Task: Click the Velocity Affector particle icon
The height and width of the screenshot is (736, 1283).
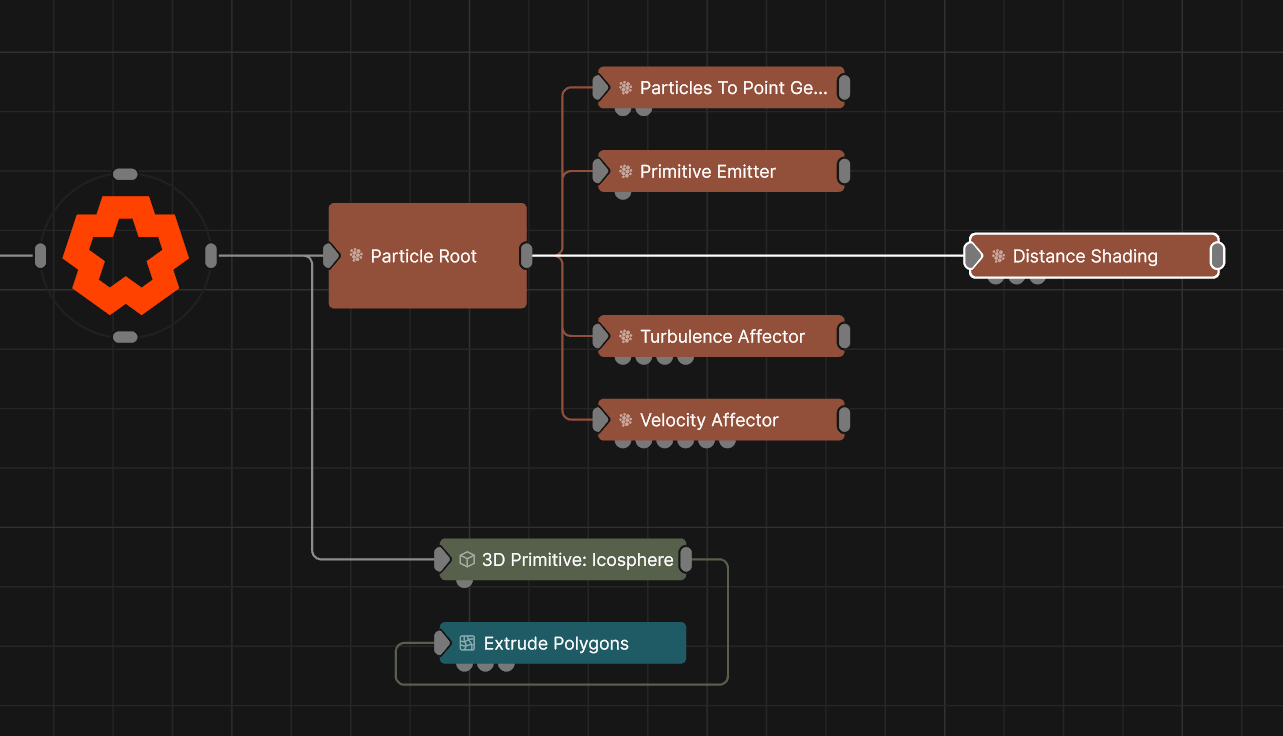Action: [x=626, y=421]
